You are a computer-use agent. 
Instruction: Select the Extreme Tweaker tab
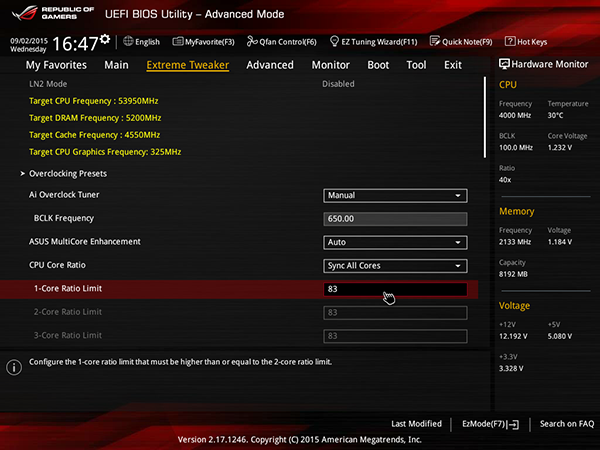click(x=188, y=65)
